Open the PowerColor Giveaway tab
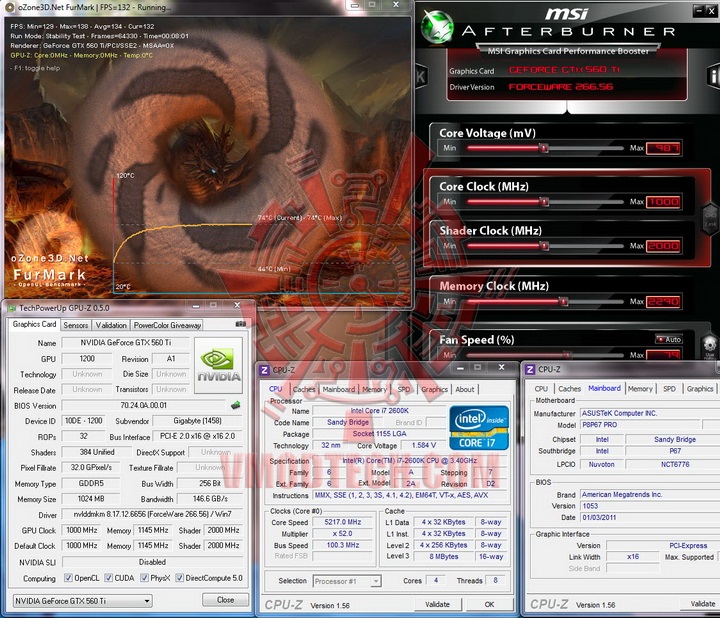 167,325
